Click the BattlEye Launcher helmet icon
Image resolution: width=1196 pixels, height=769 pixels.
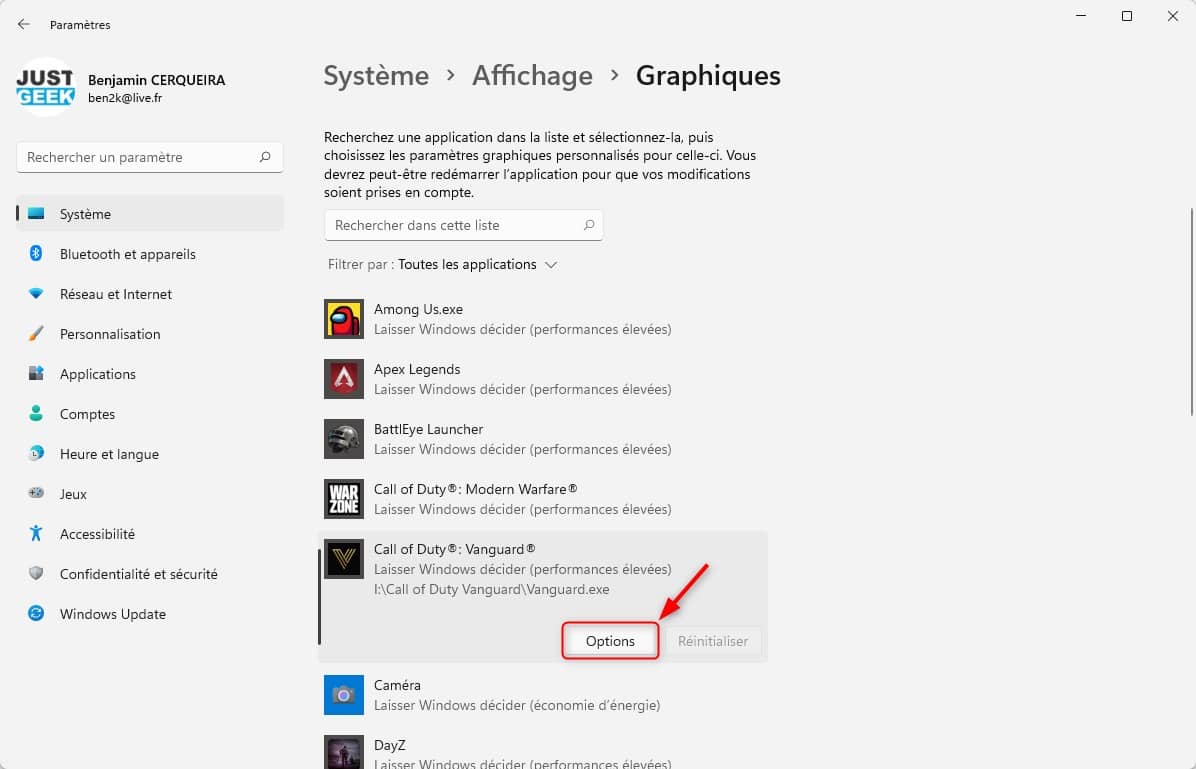coord(344,439)
